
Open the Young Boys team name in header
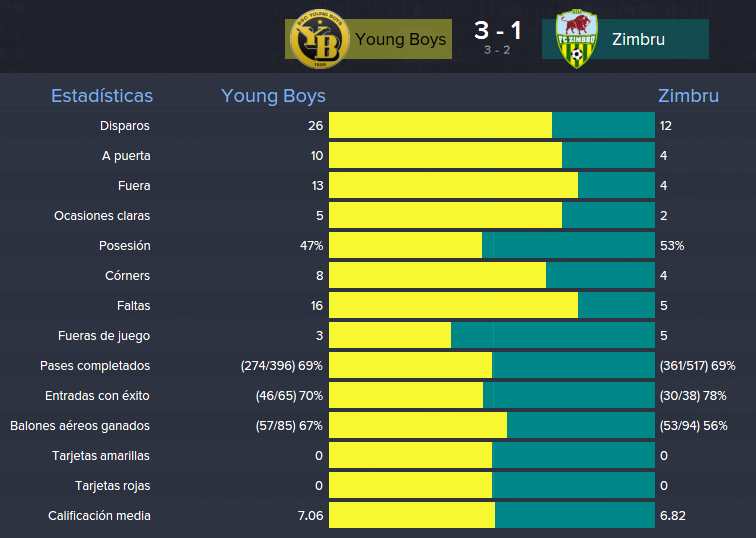(400, 40)
